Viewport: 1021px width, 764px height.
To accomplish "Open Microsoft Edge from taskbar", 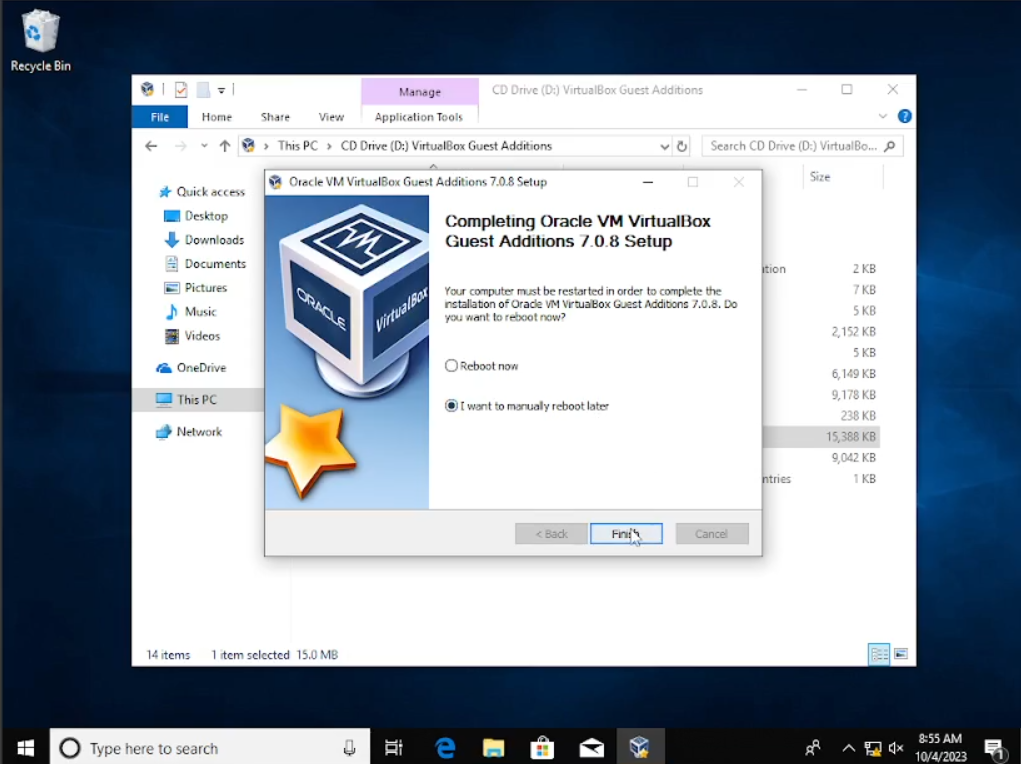I will tap(445, 747).
